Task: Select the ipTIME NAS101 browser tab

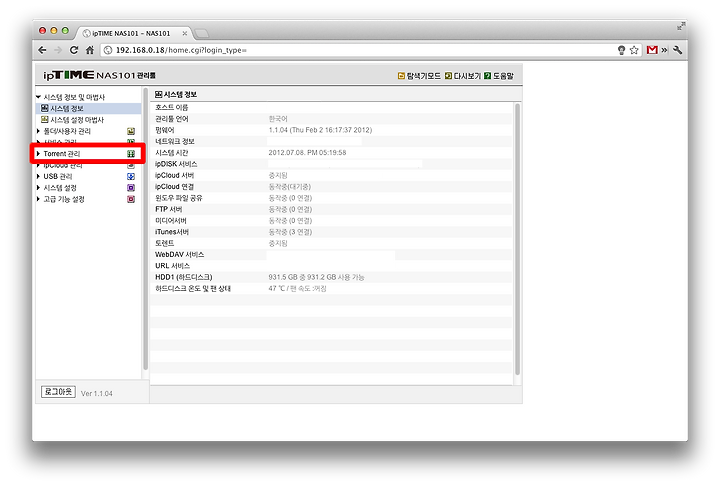Action: point(131,34)
